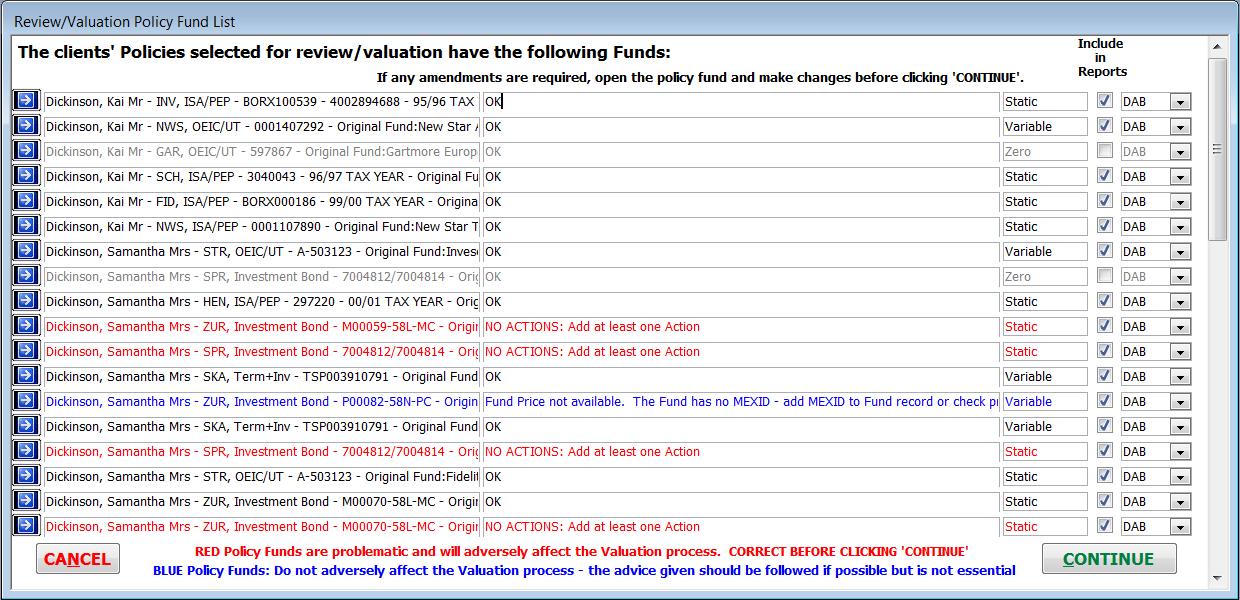Click Static type field on FID BORX000186 row
Screen dimensions: 1240x600
[x=1045, y=201]
